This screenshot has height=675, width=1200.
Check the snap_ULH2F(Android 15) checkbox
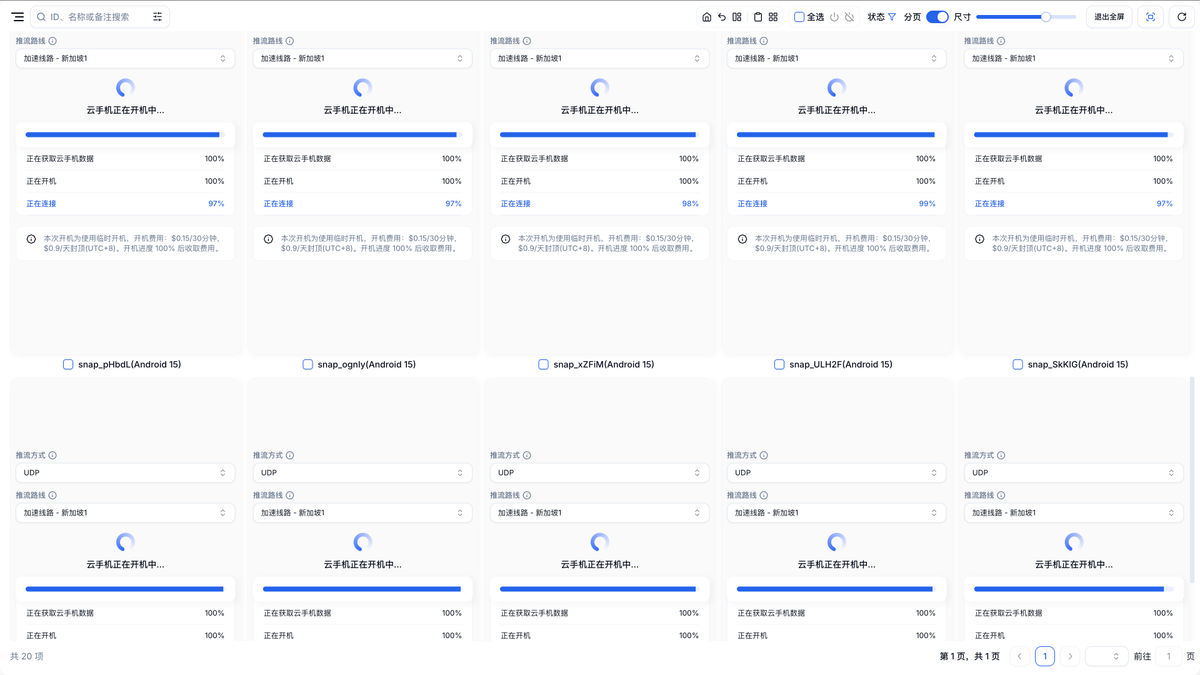[x=779, y=365]
